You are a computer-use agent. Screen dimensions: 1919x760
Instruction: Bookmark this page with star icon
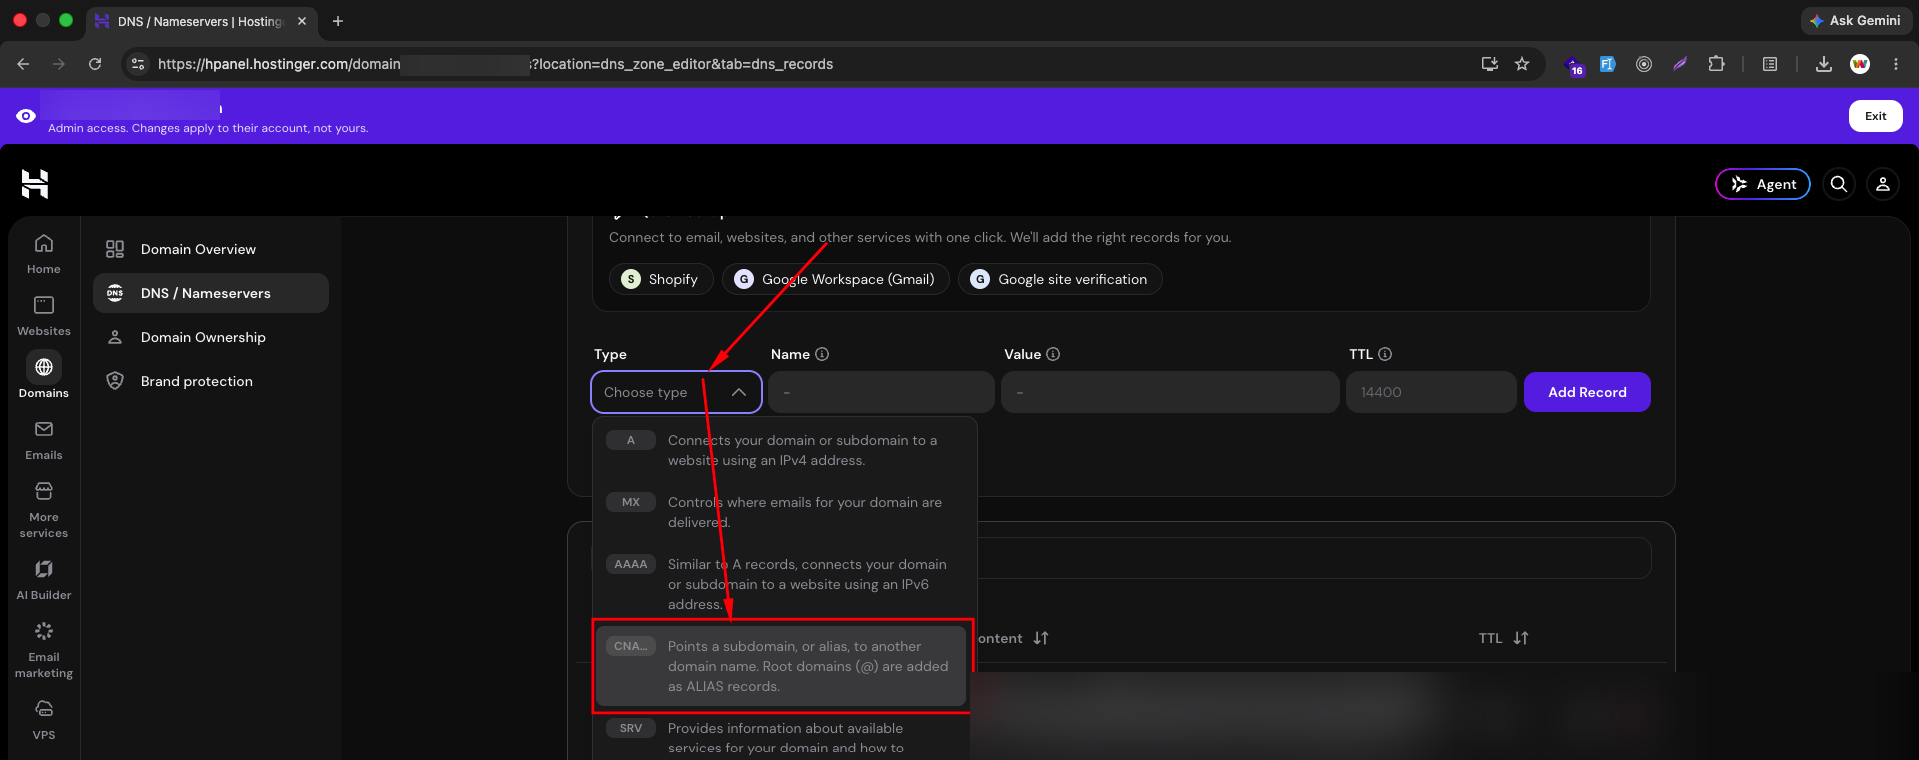point(1522,64)
